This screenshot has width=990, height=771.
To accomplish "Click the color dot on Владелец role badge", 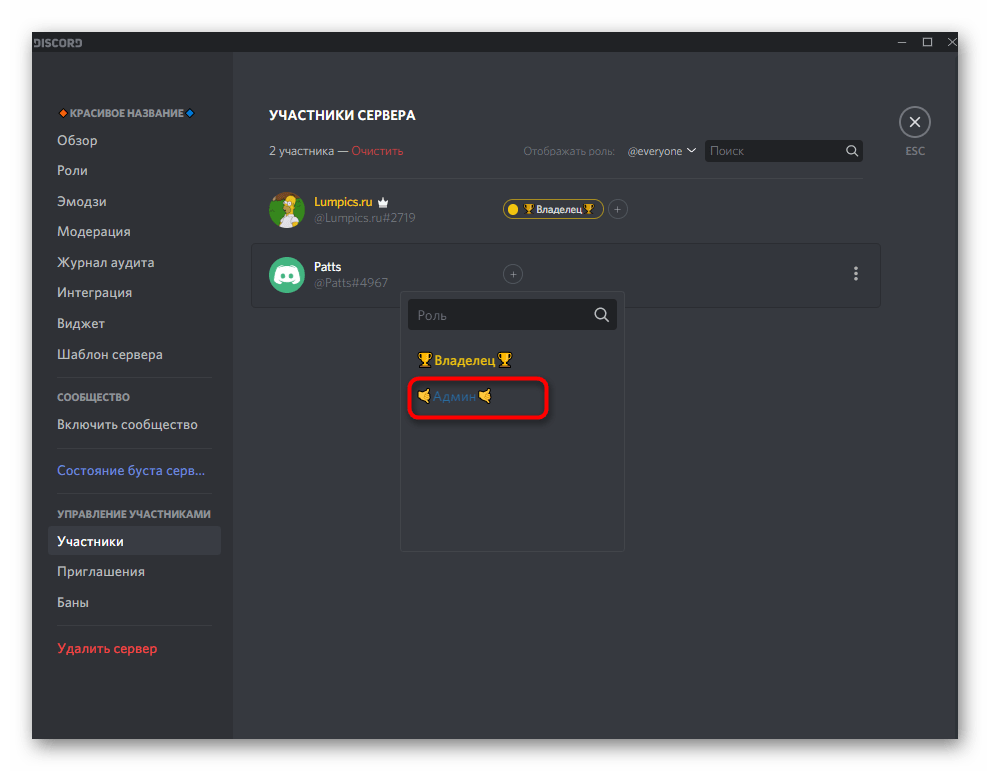I will (513, 209).
